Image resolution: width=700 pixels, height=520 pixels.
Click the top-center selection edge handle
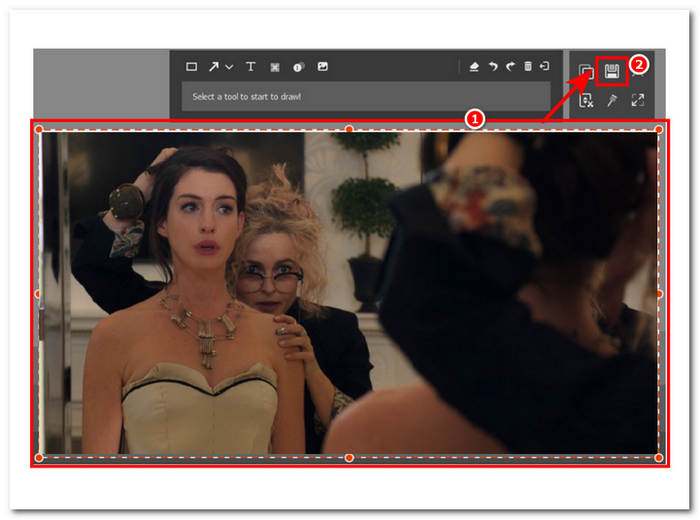click(x=349, y=129)
